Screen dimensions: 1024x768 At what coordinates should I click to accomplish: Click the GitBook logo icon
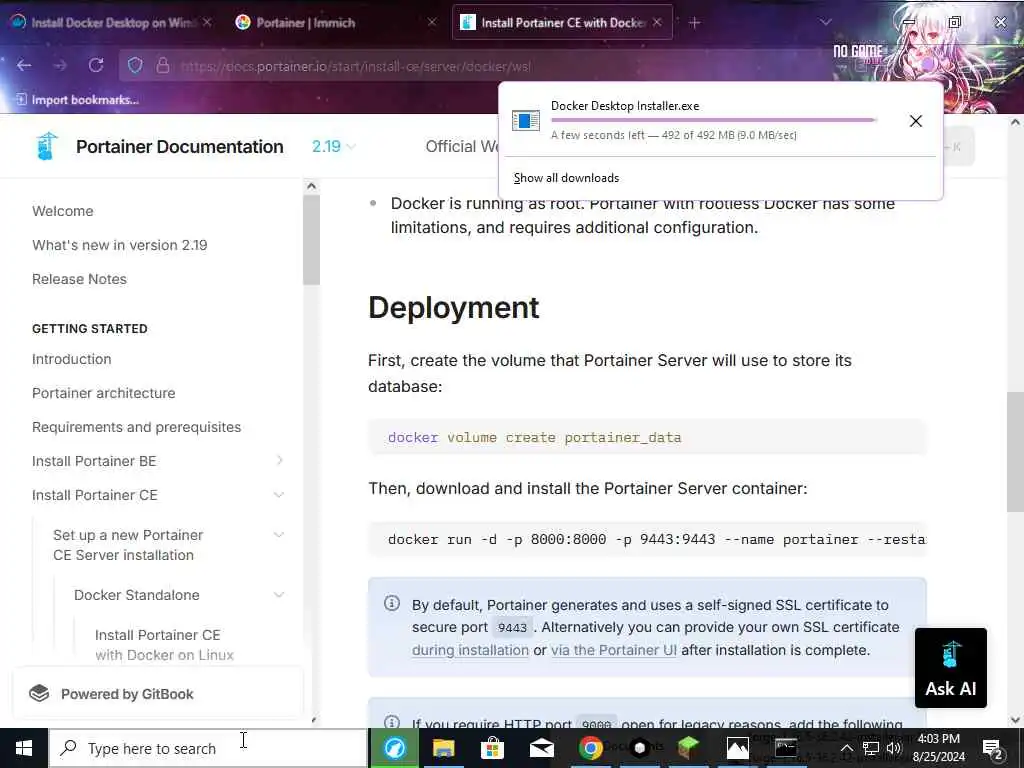[x=39, y=694]
